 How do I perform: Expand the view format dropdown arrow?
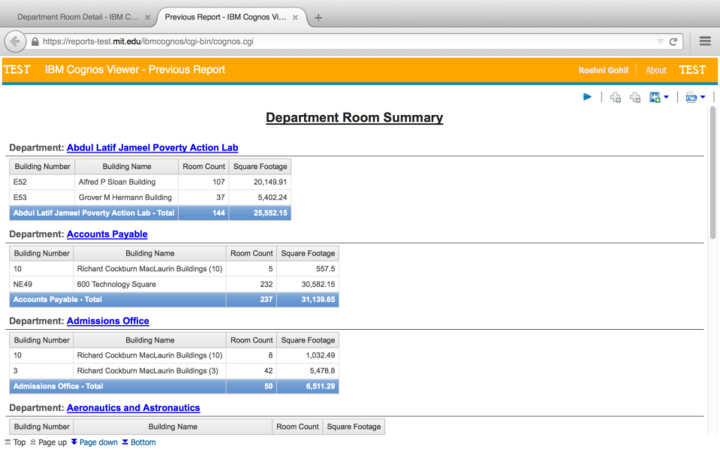click(x=703, y=97)
